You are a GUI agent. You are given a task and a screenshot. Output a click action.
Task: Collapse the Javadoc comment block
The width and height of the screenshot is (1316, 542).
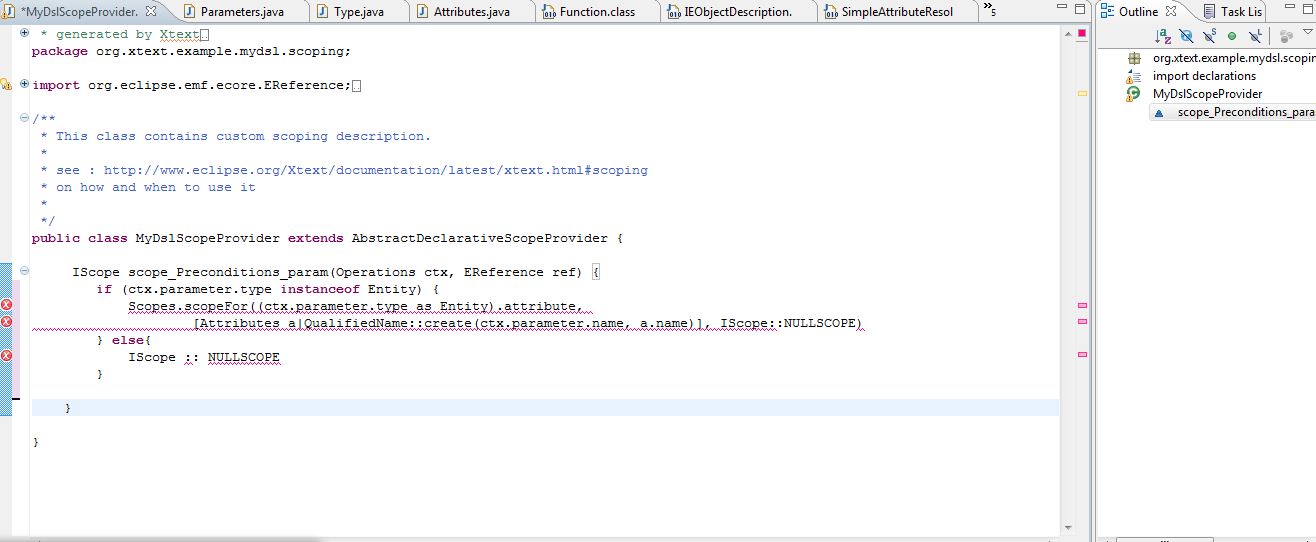tap(24, 119)
